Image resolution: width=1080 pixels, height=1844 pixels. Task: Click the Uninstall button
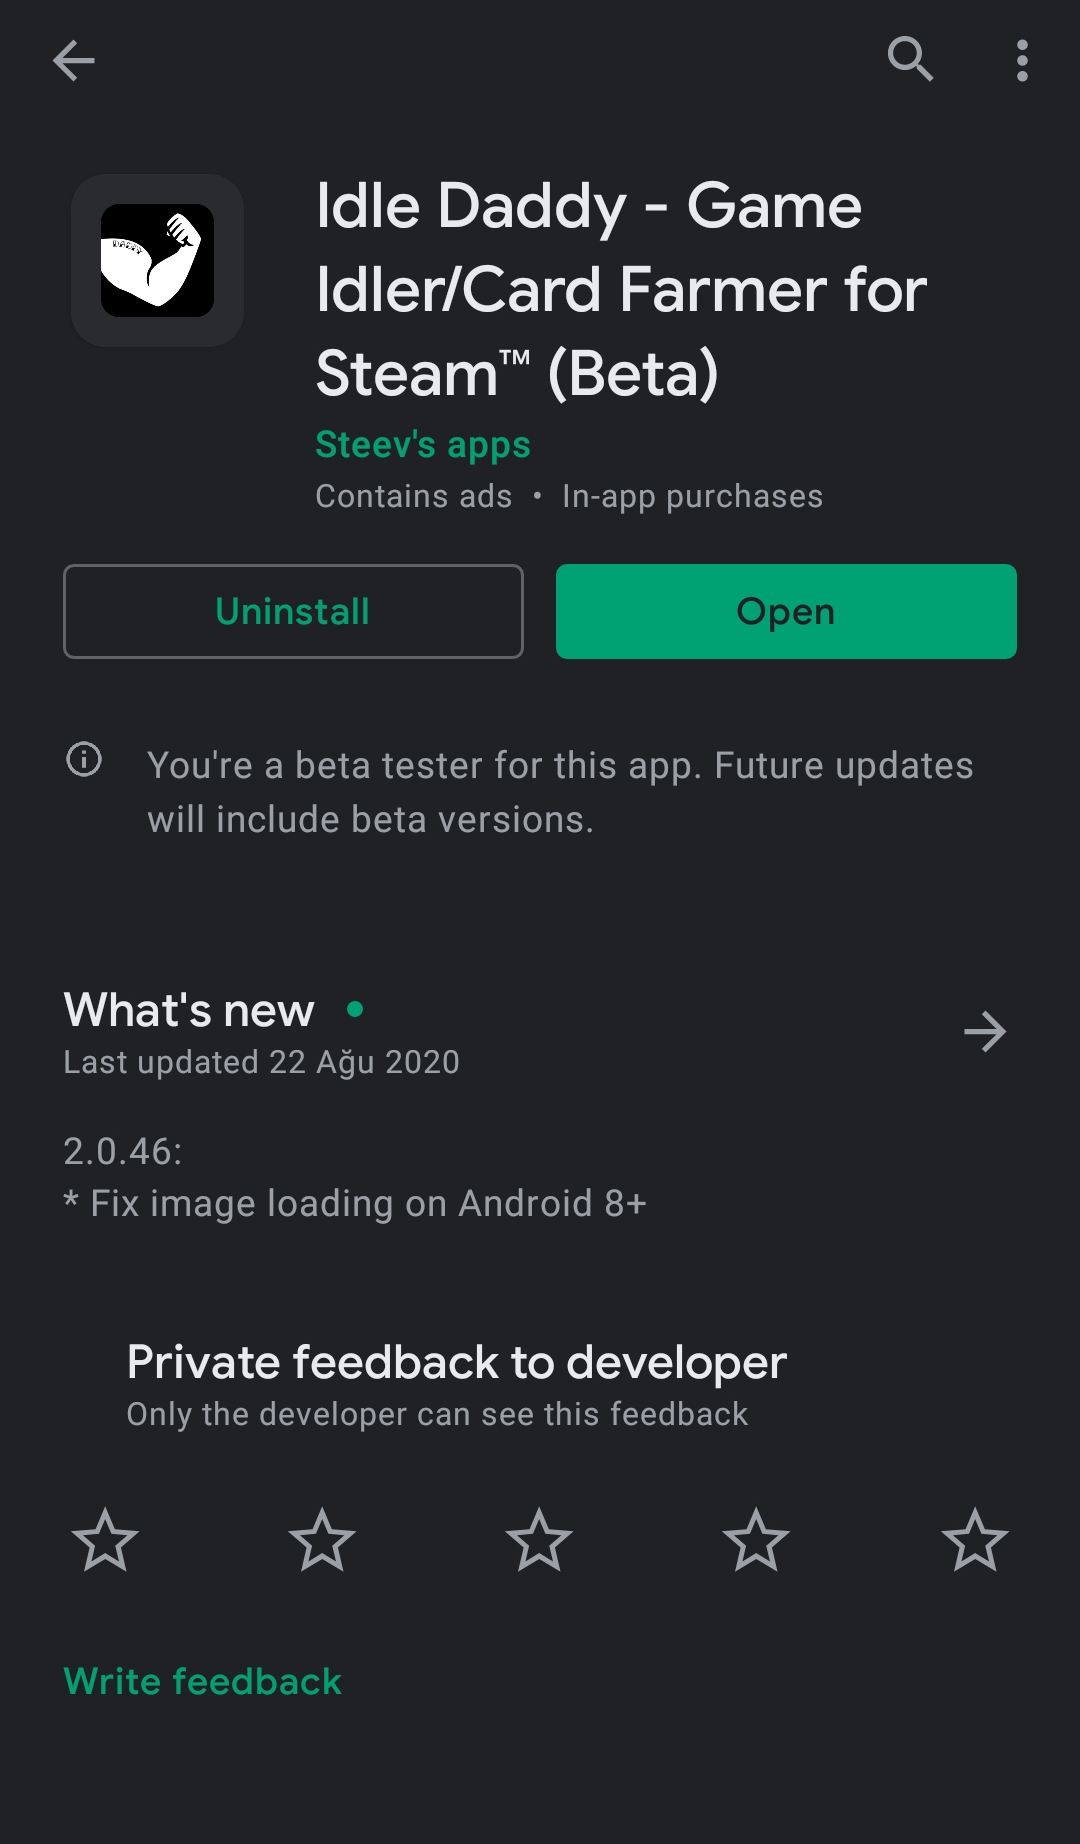pos(293,611)
